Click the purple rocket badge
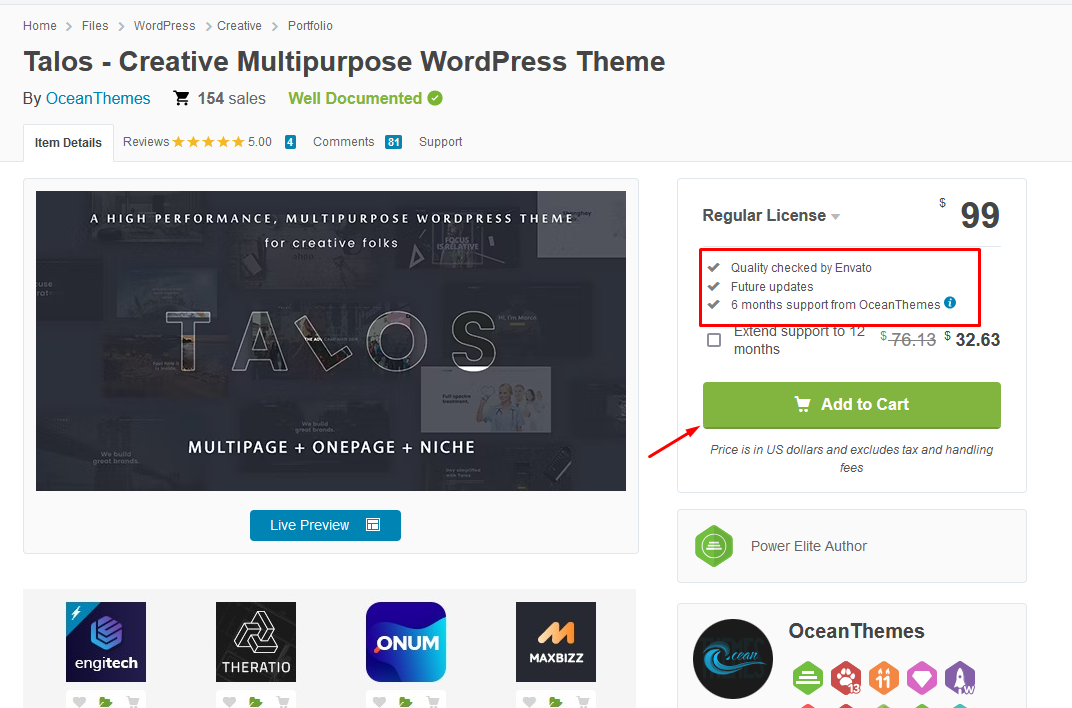The image size is (1072, 708). pyautogui.click(x=960, y=678)
